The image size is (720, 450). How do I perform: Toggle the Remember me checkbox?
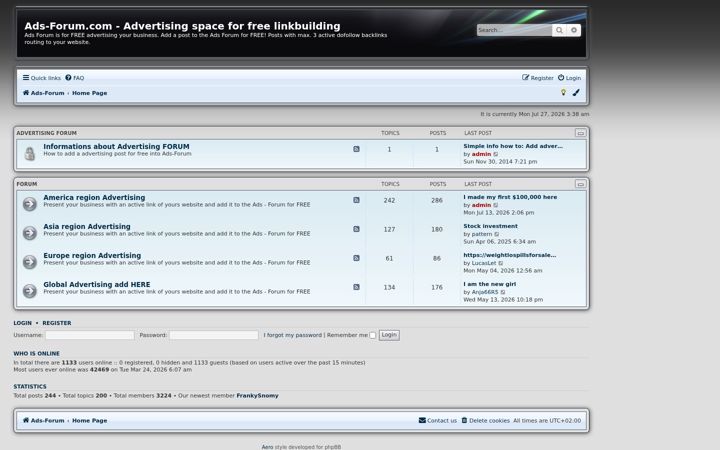click(x=372, y=335)
